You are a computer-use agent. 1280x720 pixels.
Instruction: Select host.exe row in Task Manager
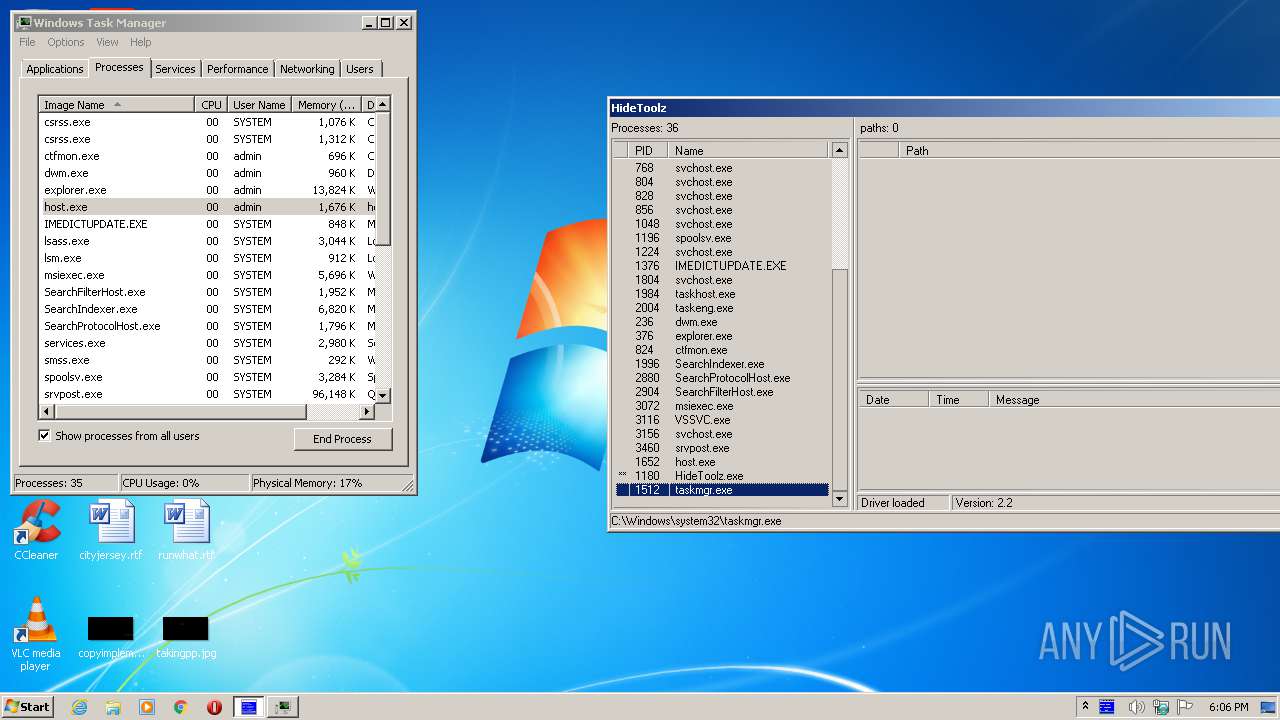tap(207, 207)
